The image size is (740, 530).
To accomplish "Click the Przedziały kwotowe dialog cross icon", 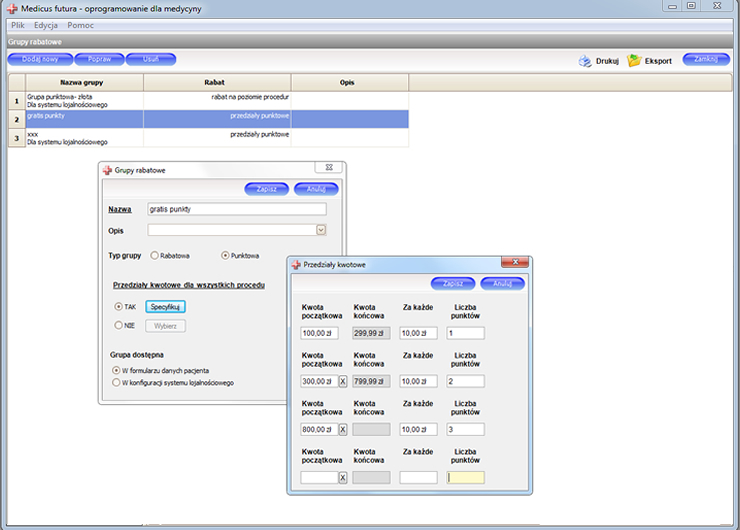I will click(295, 265).
